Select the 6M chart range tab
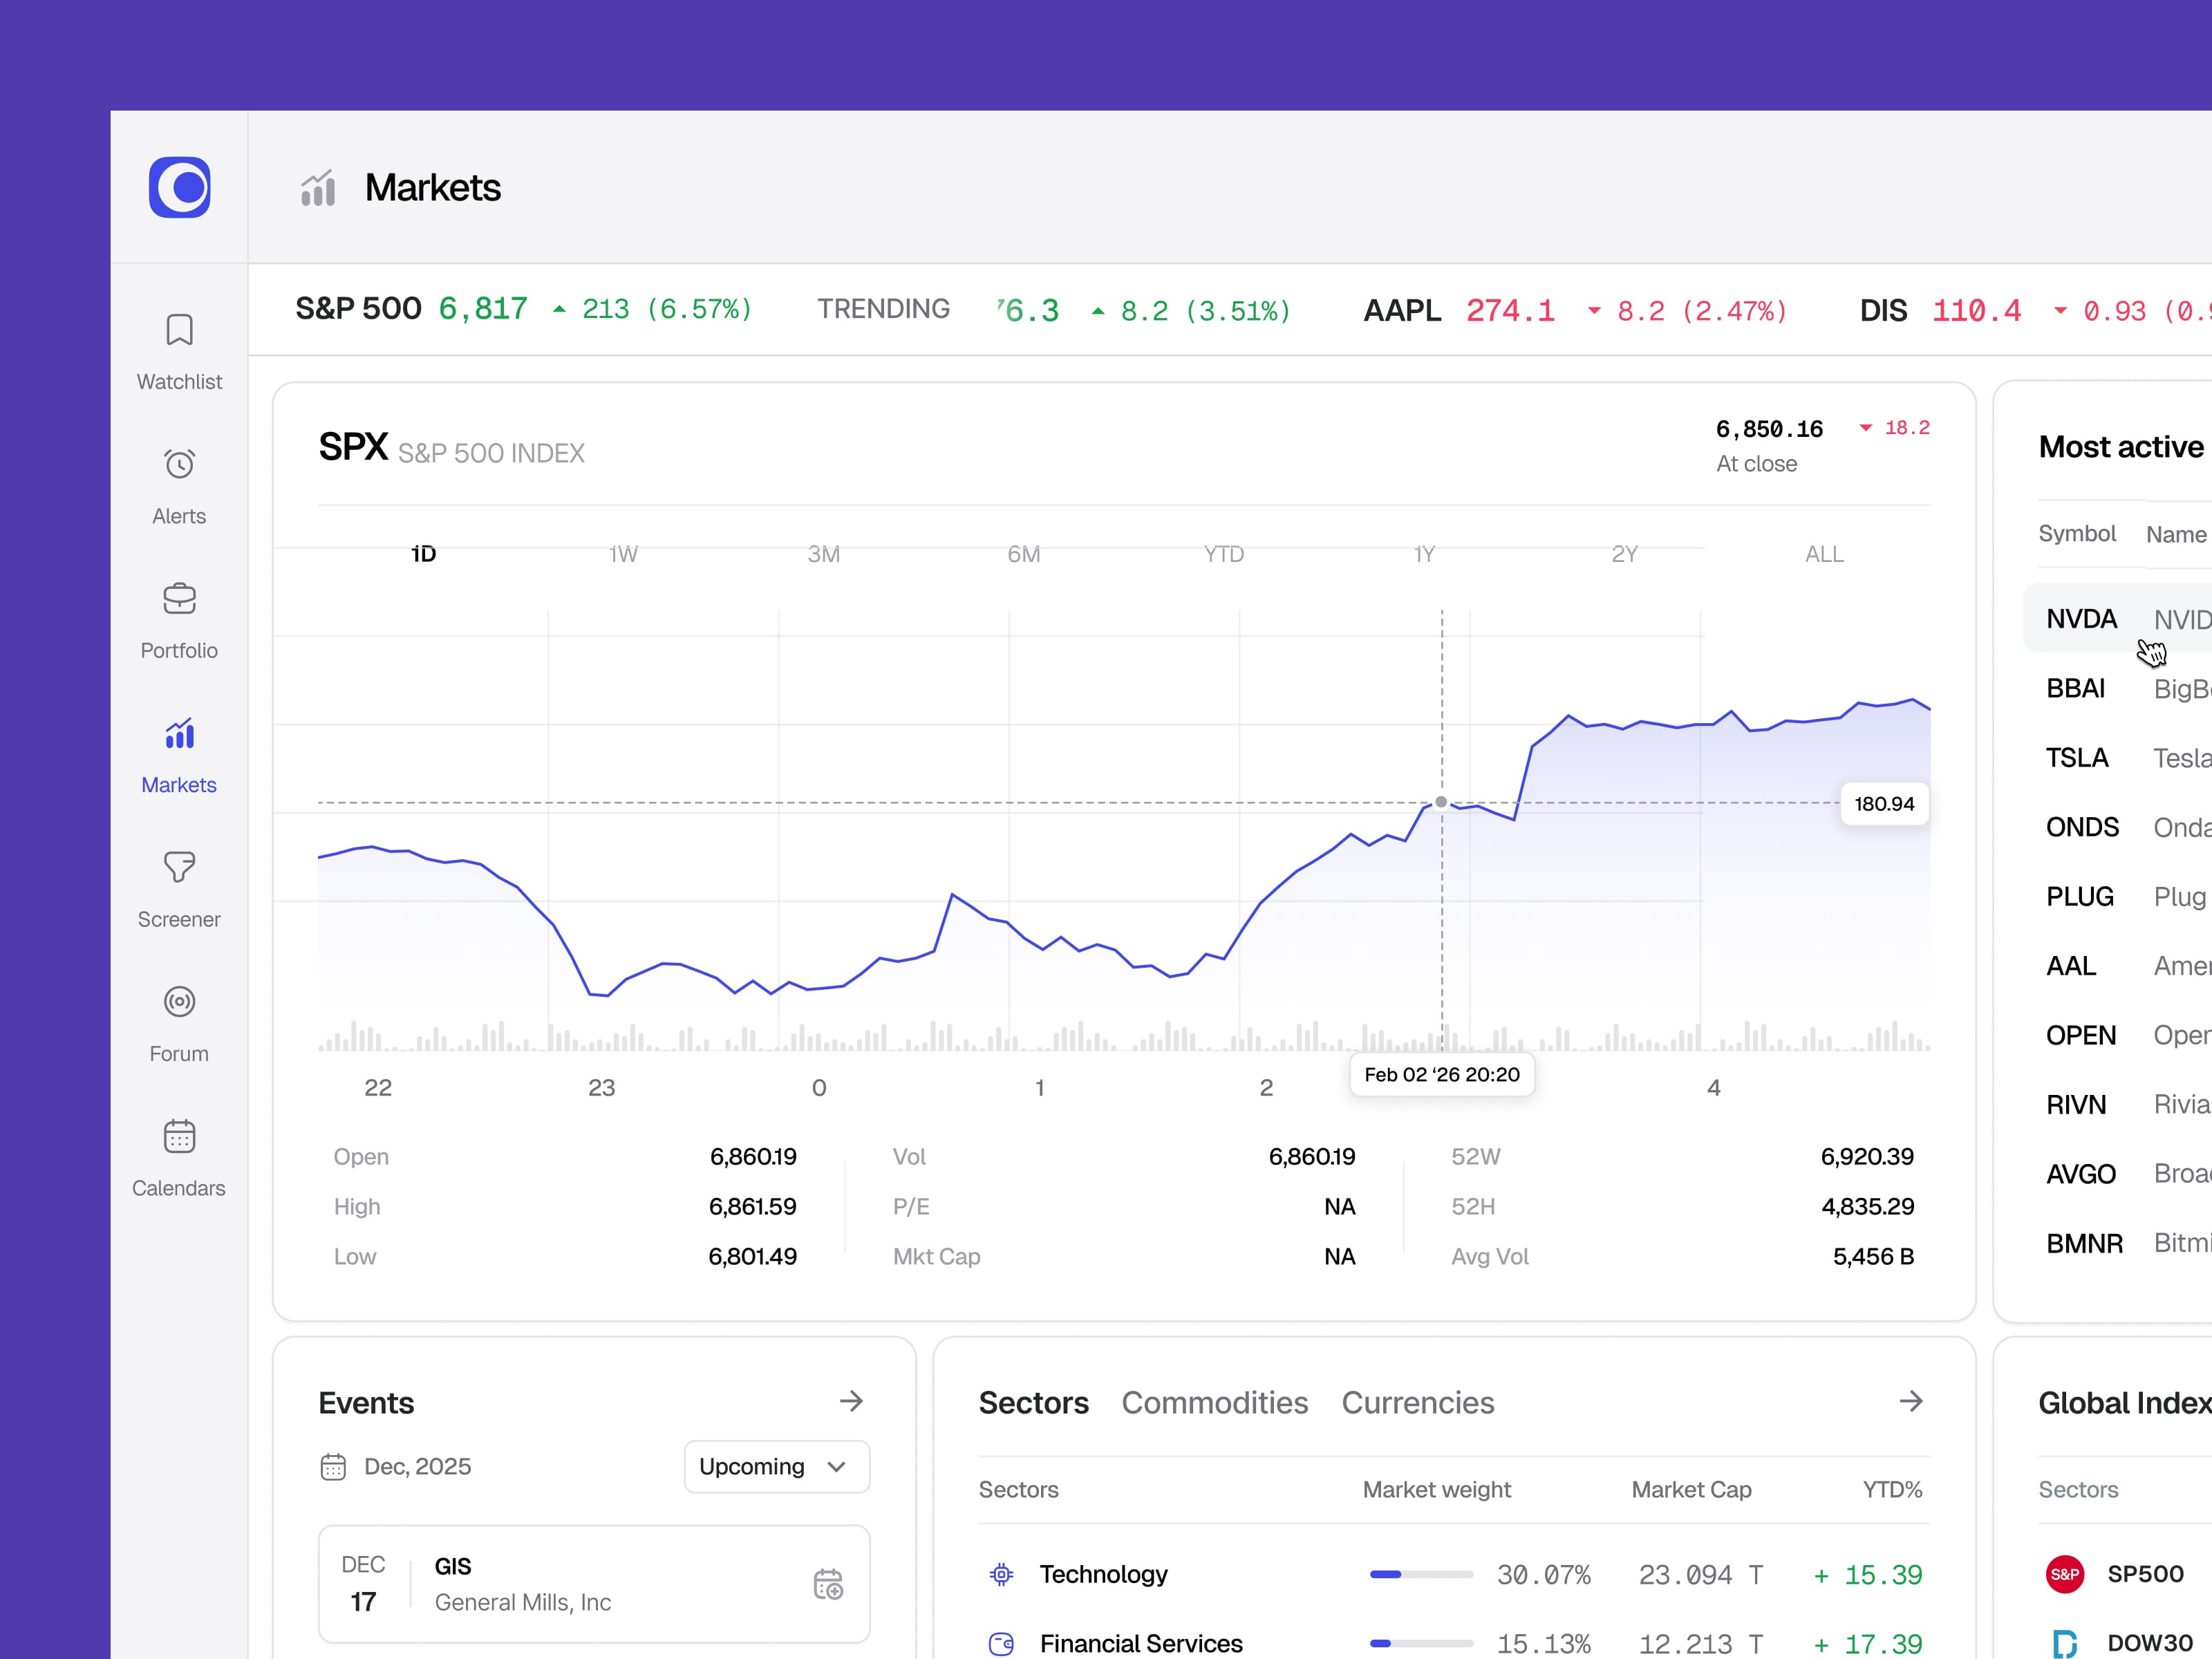Image resolution: width=2212 pixels, height=1659 pixels. 1024,554
